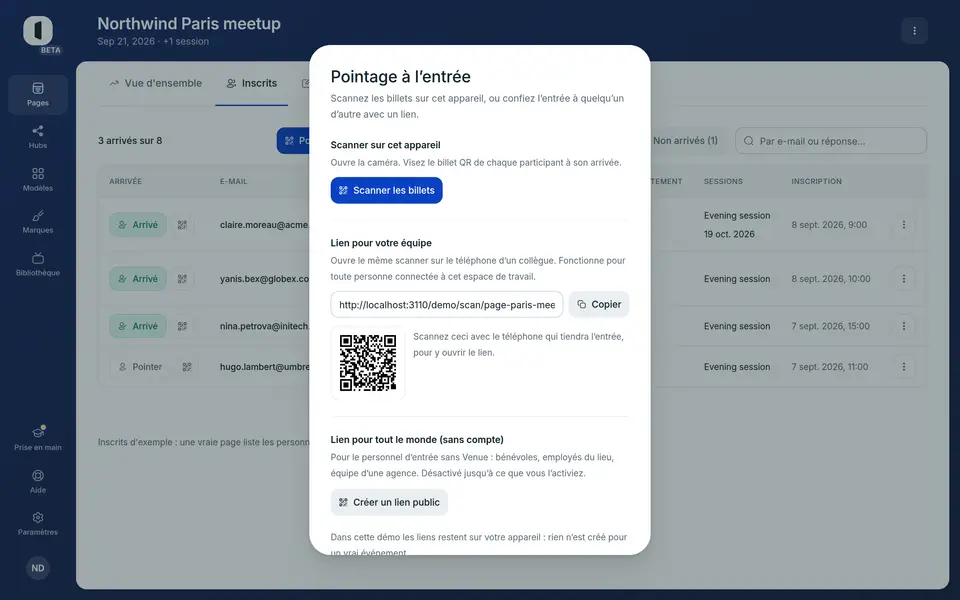
Task: Open Prise en main guide
Action: tap(38, 439)
